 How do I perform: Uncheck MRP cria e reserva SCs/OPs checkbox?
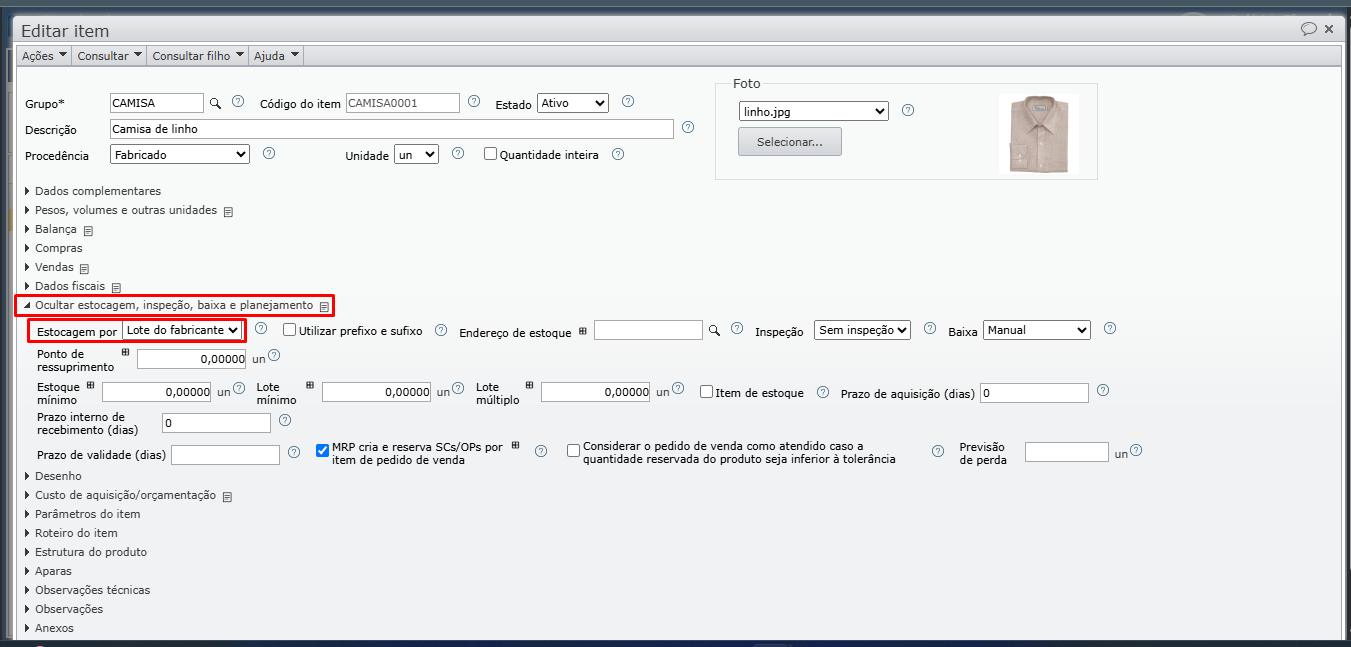322,451
